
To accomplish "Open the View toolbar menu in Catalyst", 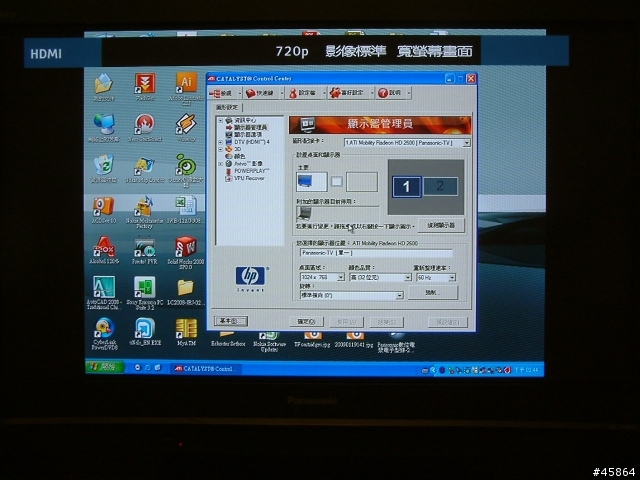I will point(224,93).
